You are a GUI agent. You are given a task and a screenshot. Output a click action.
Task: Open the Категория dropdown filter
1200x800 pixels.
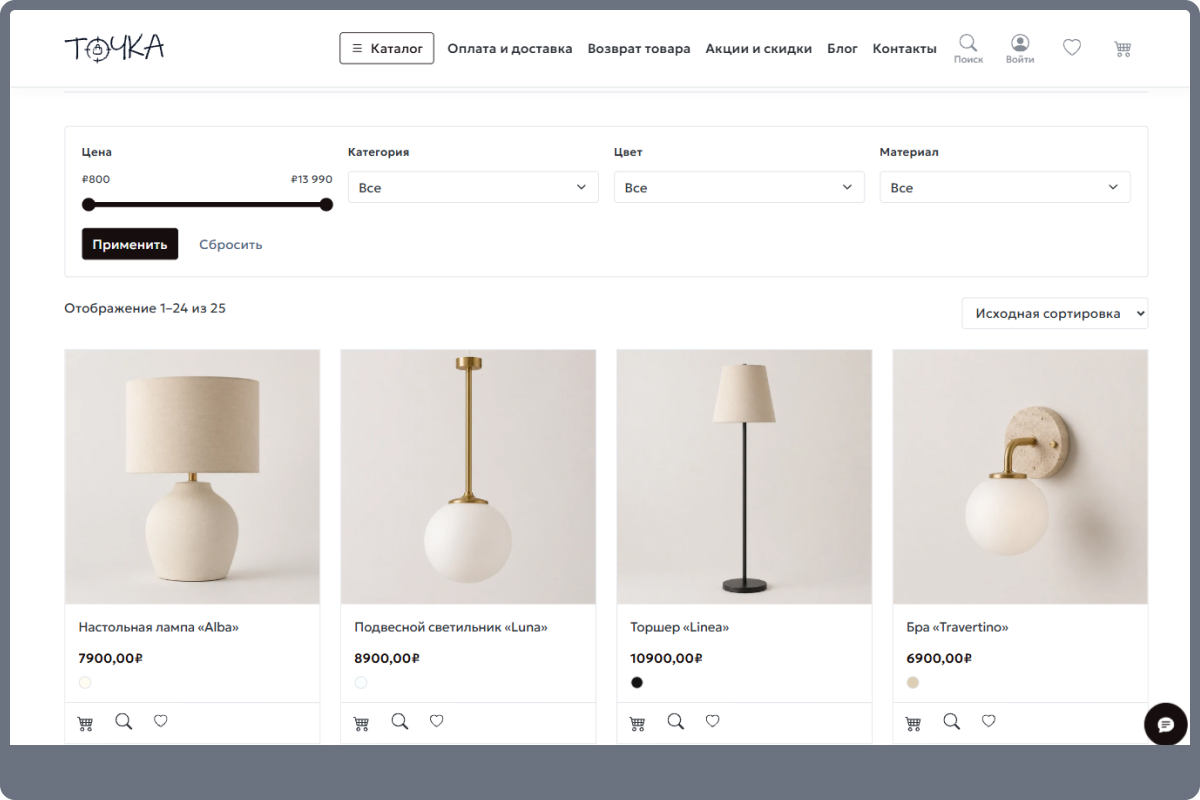(x=473, y=187)
